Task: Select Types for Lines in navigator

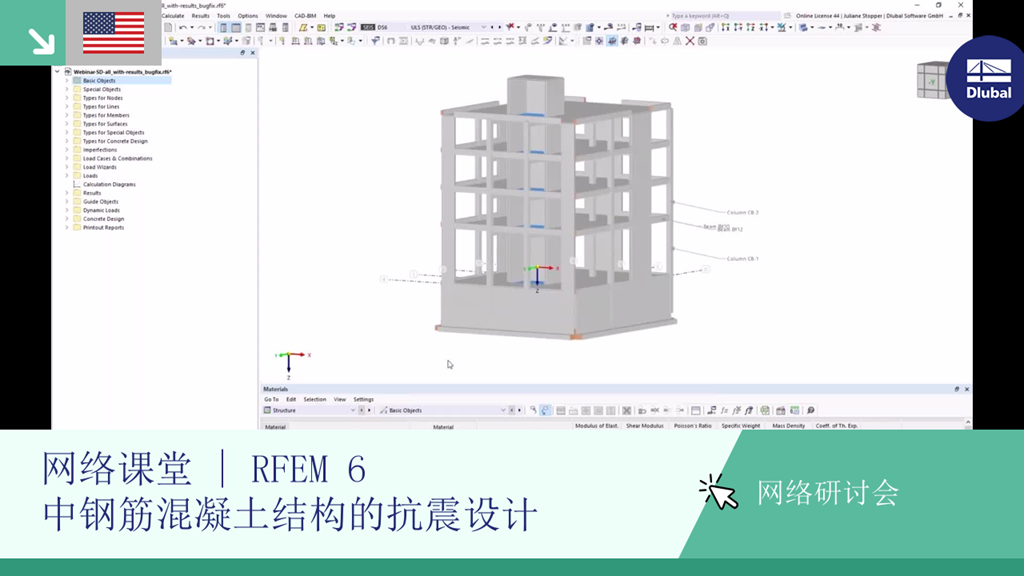Action: (101, 106)
